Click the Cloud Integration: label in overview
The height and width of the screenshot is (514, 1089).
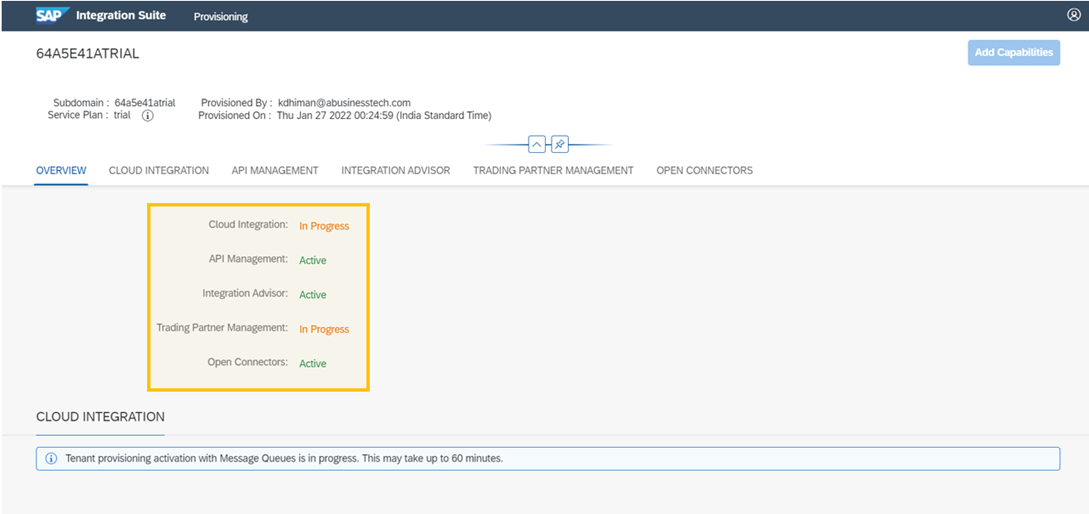point(248,224)
